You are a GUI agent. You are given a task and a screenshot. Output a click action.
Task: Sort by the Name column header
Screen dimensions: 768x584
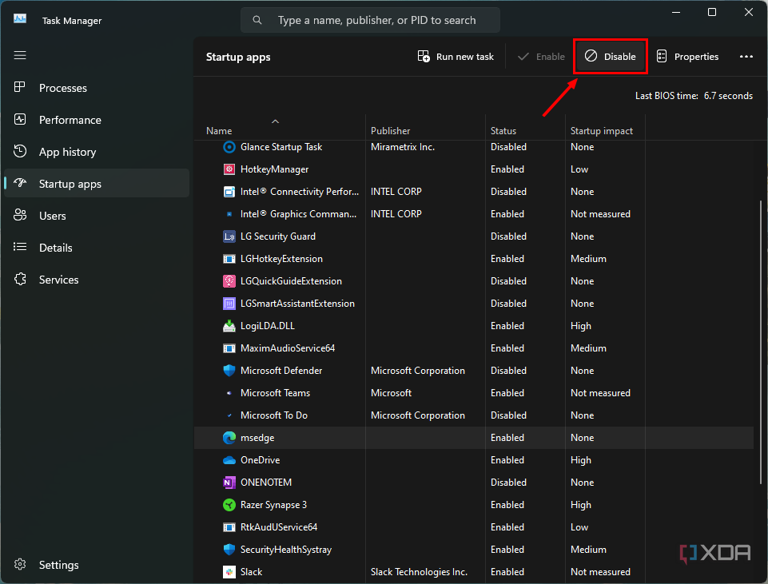[x=219, y=131]
